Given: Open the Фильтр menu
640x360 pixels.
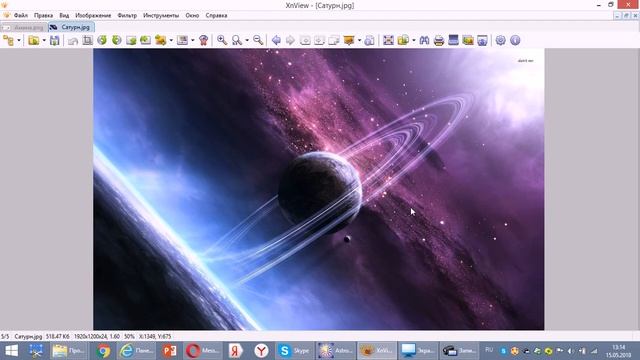Looking at the screenshot, I should (x=127, y=15).
